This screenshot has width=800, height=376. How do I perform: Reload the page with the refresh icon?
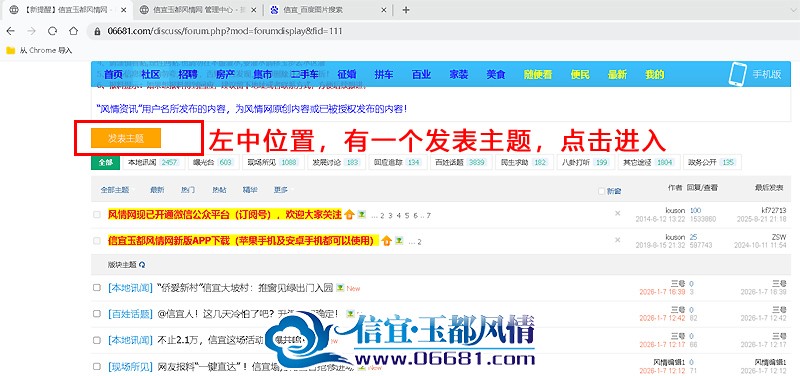[52, 31]
